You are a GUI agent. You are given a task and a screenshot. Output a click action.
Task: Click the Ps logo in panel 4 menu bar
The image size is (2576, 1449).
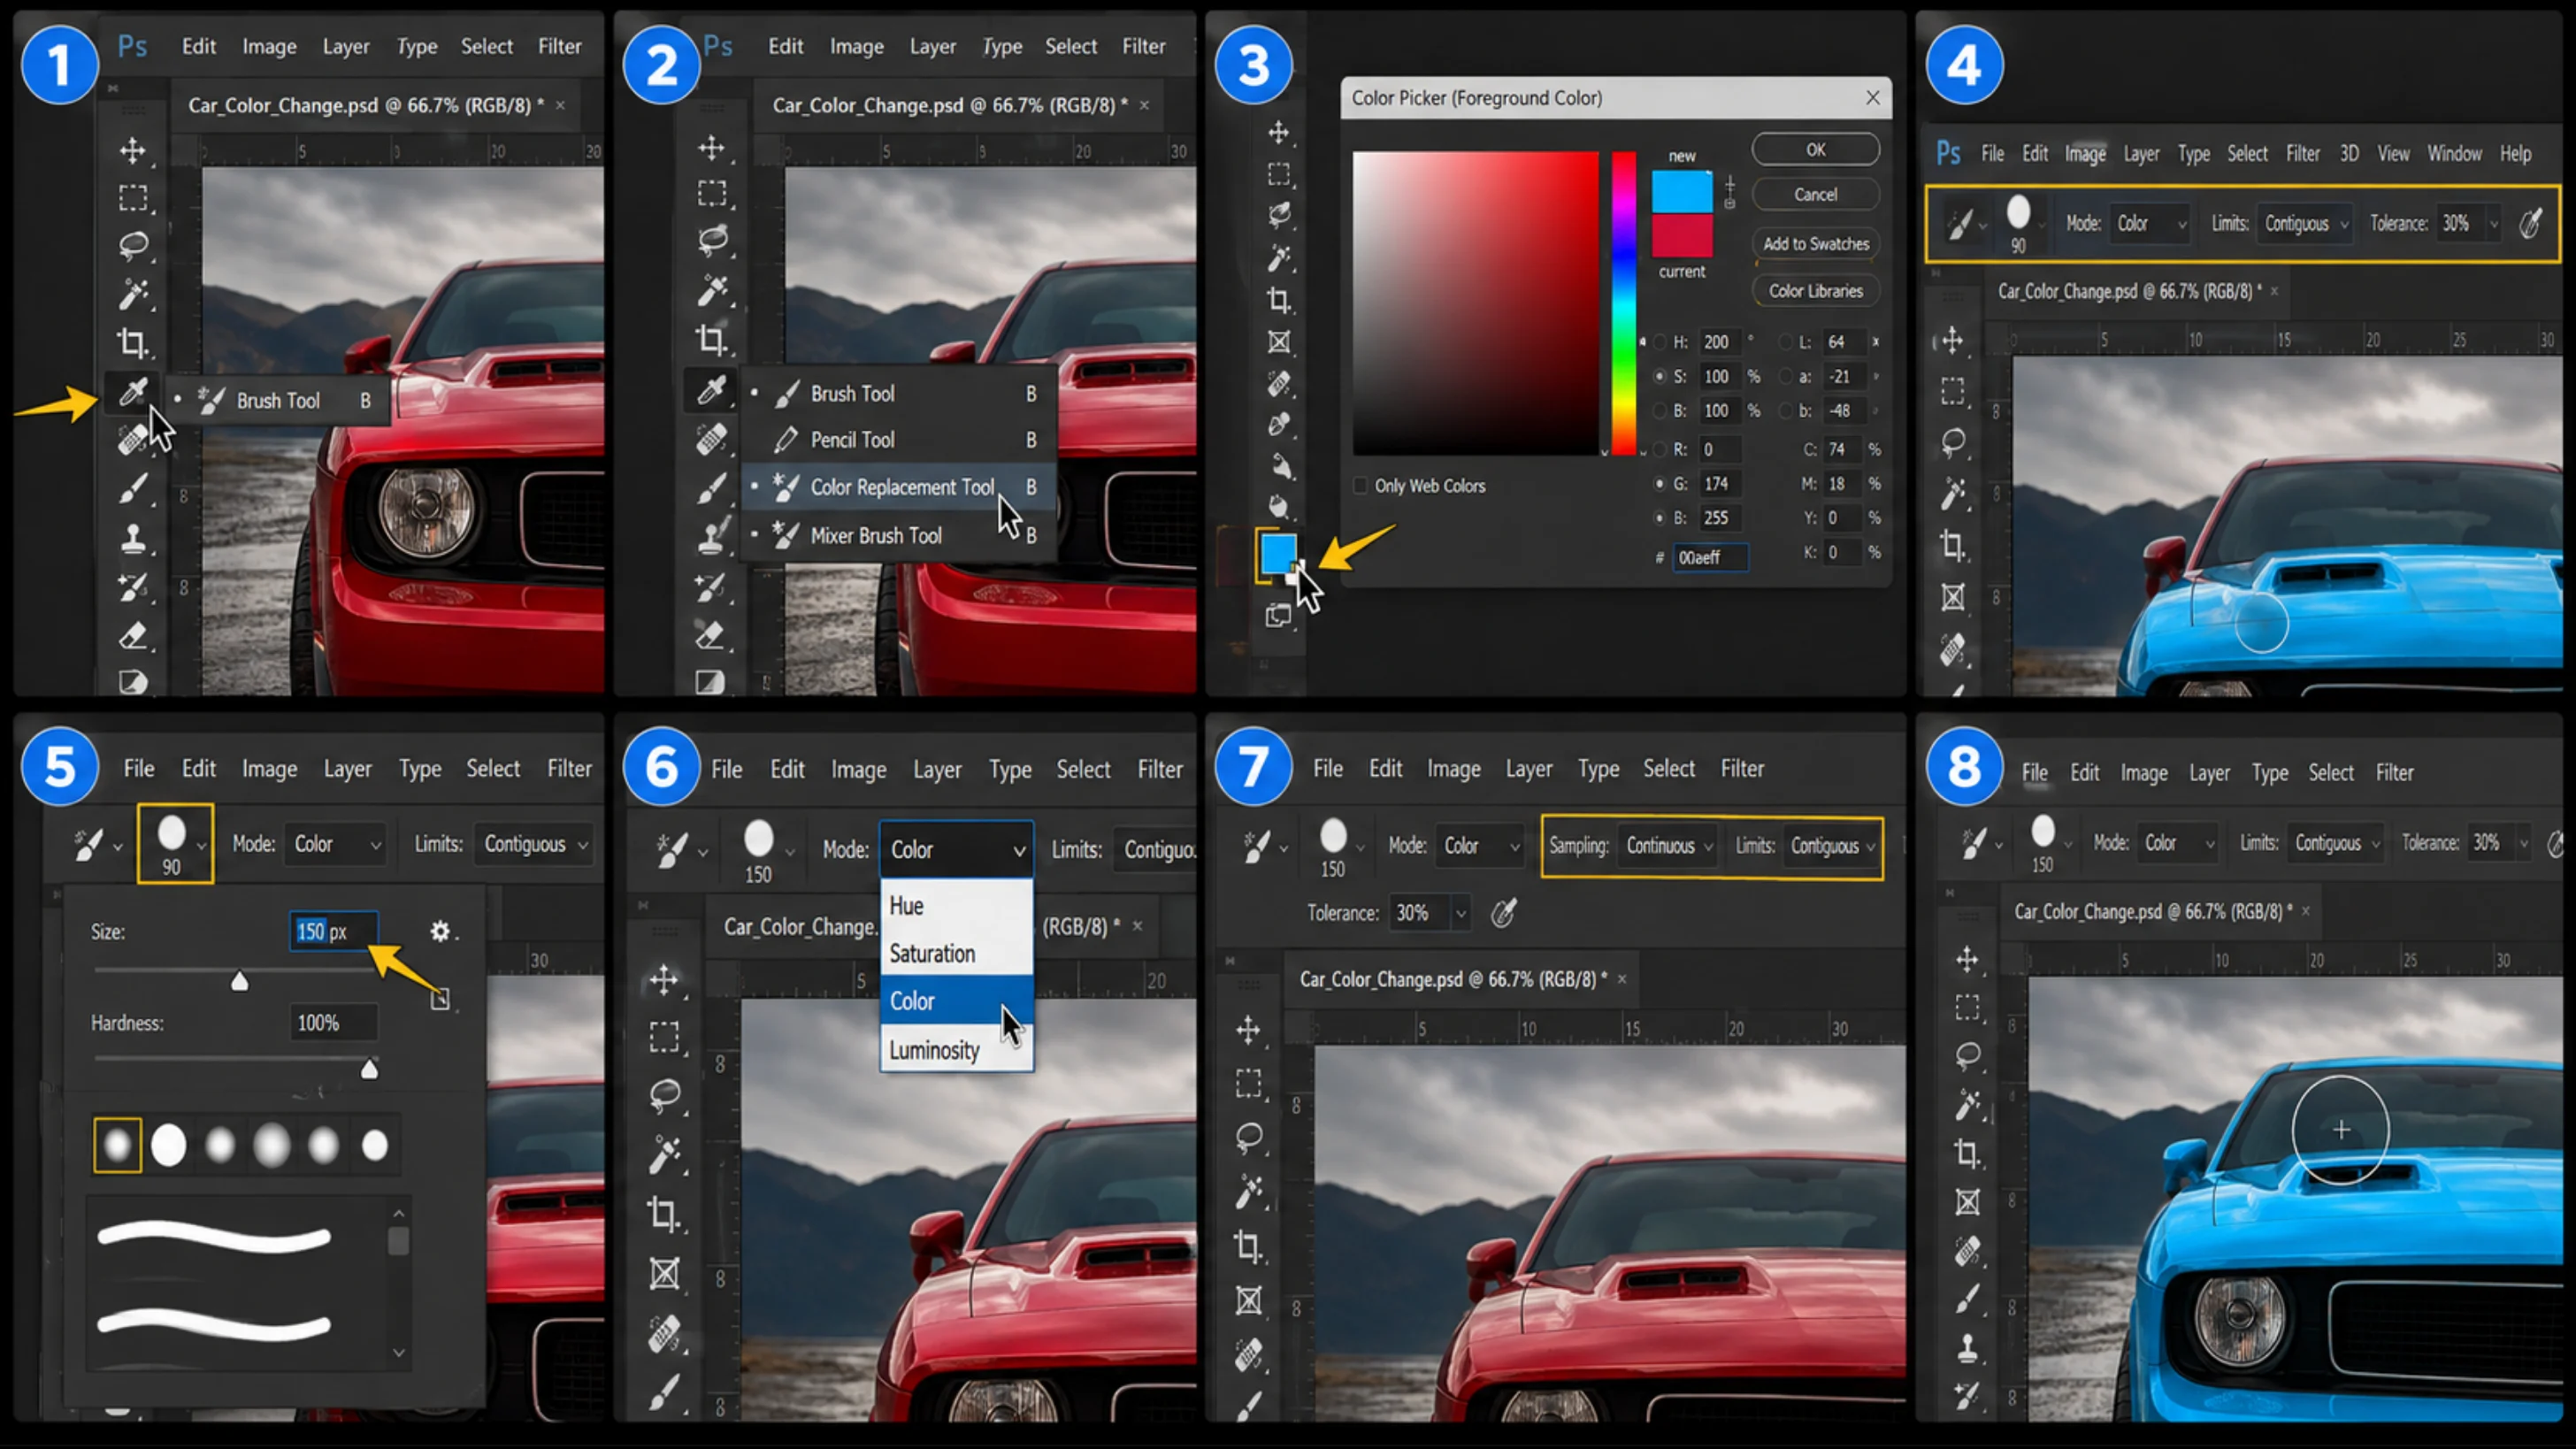pos(1948,154)
